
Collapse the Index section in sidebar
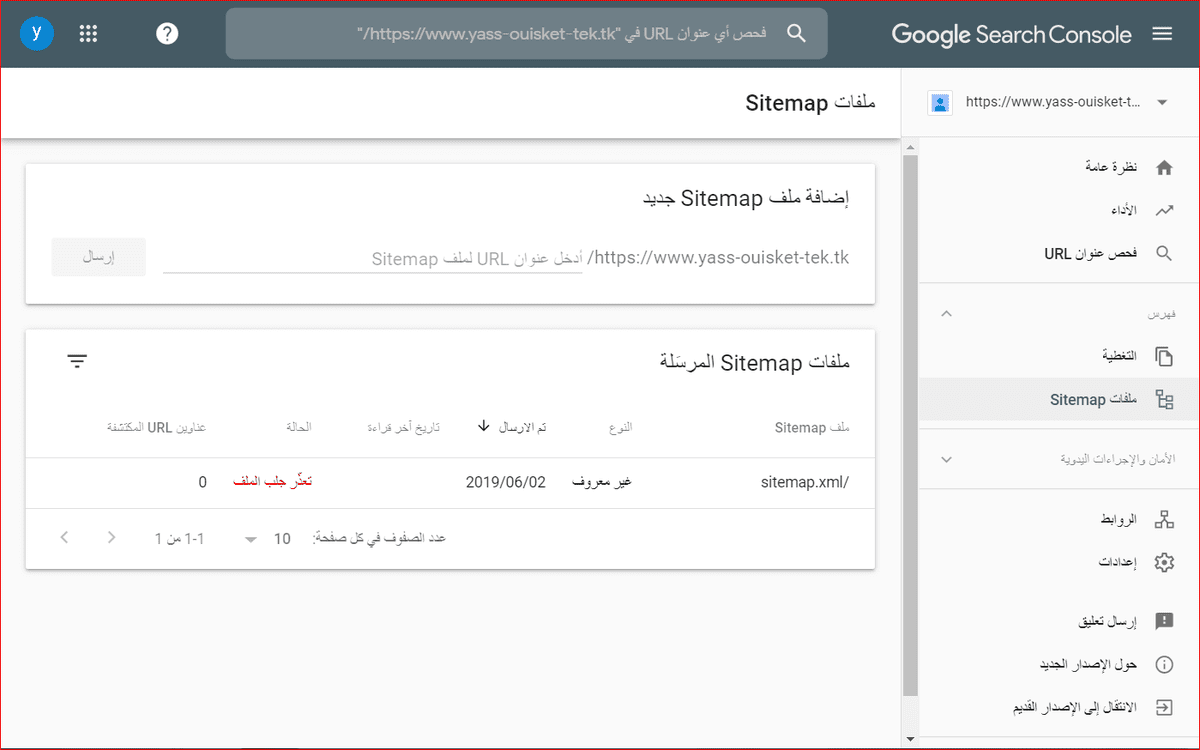point(947,314)
